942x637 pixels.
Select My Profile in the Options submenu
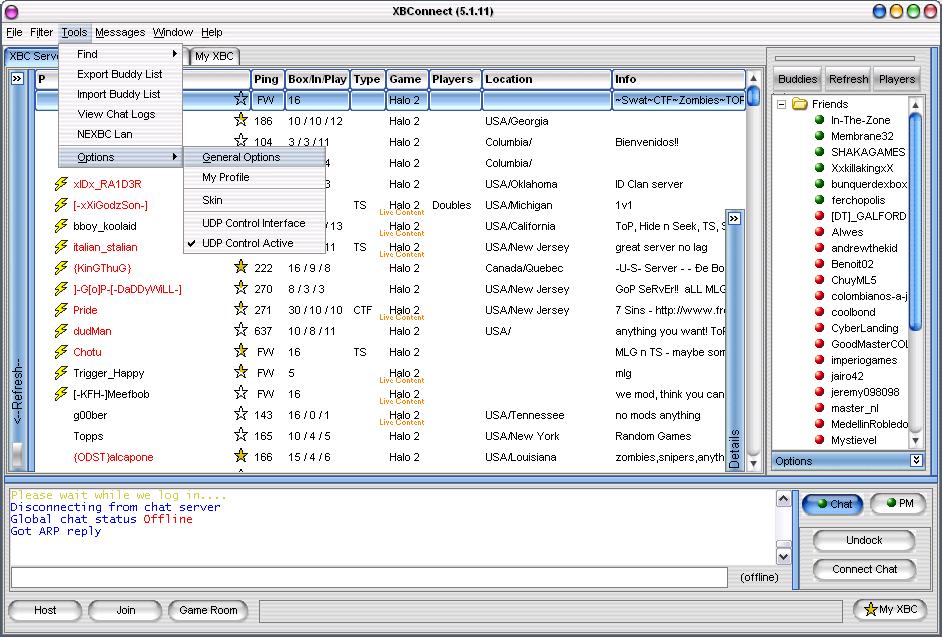point(255,177)
